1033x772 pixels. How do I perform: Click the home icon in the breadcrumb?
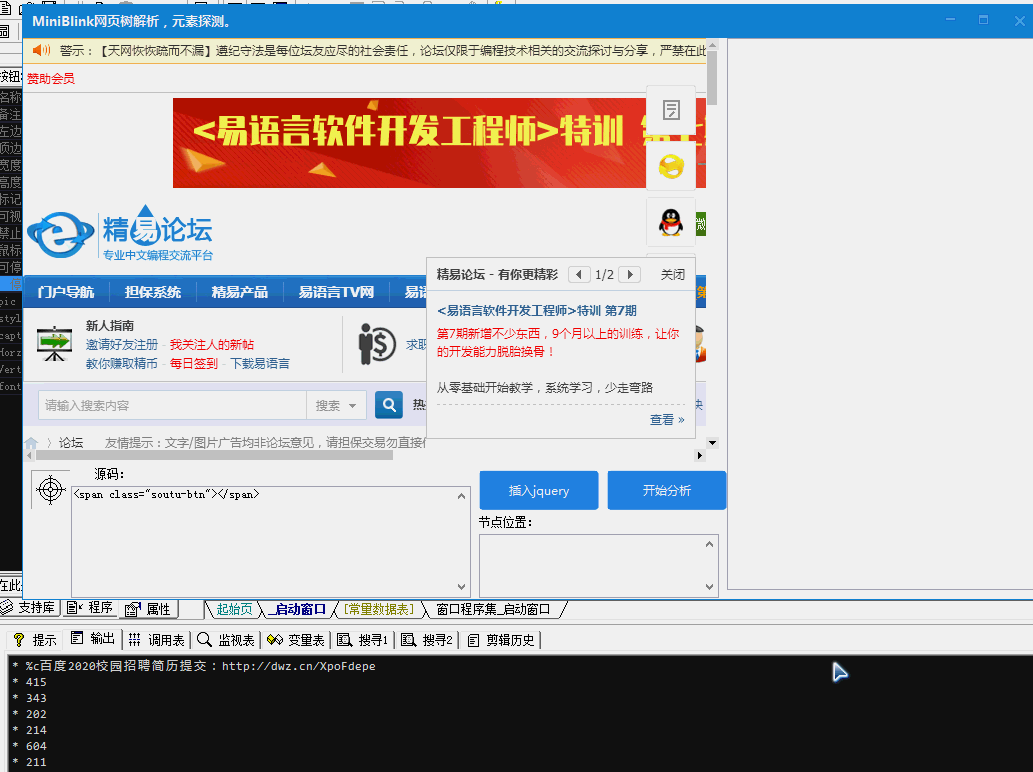[x=31, y=443]
